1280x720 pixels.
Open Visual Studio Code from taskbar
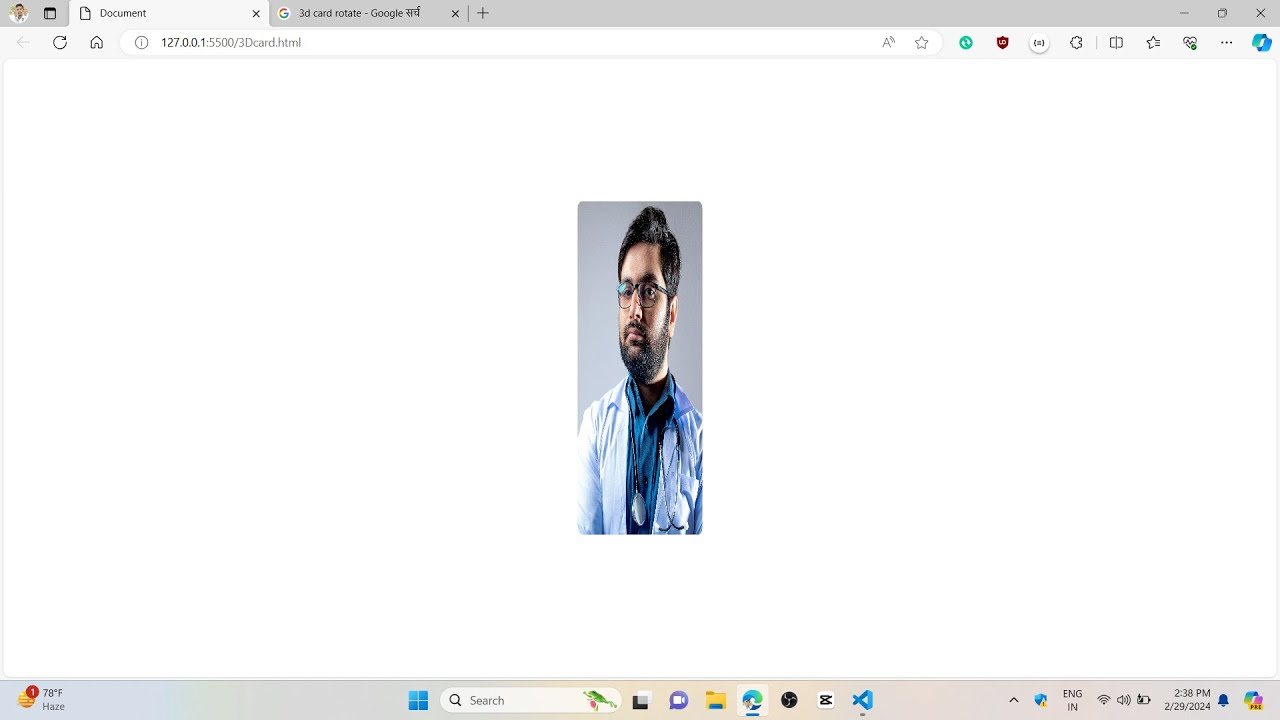863,700
